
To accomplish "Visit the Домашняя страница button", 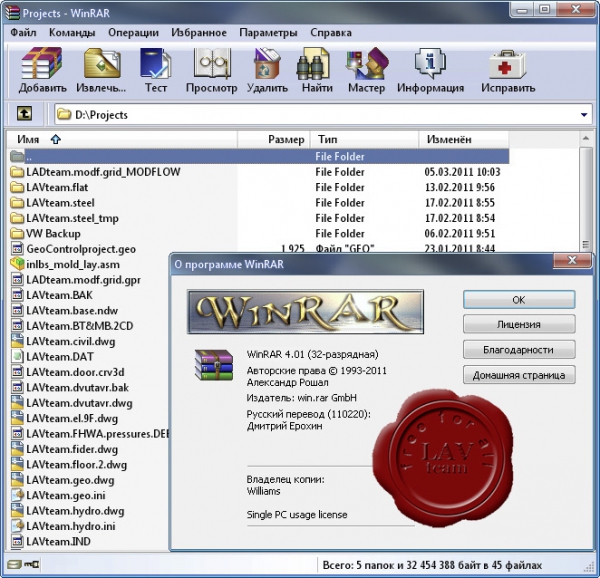I will [x=519, y=375].
